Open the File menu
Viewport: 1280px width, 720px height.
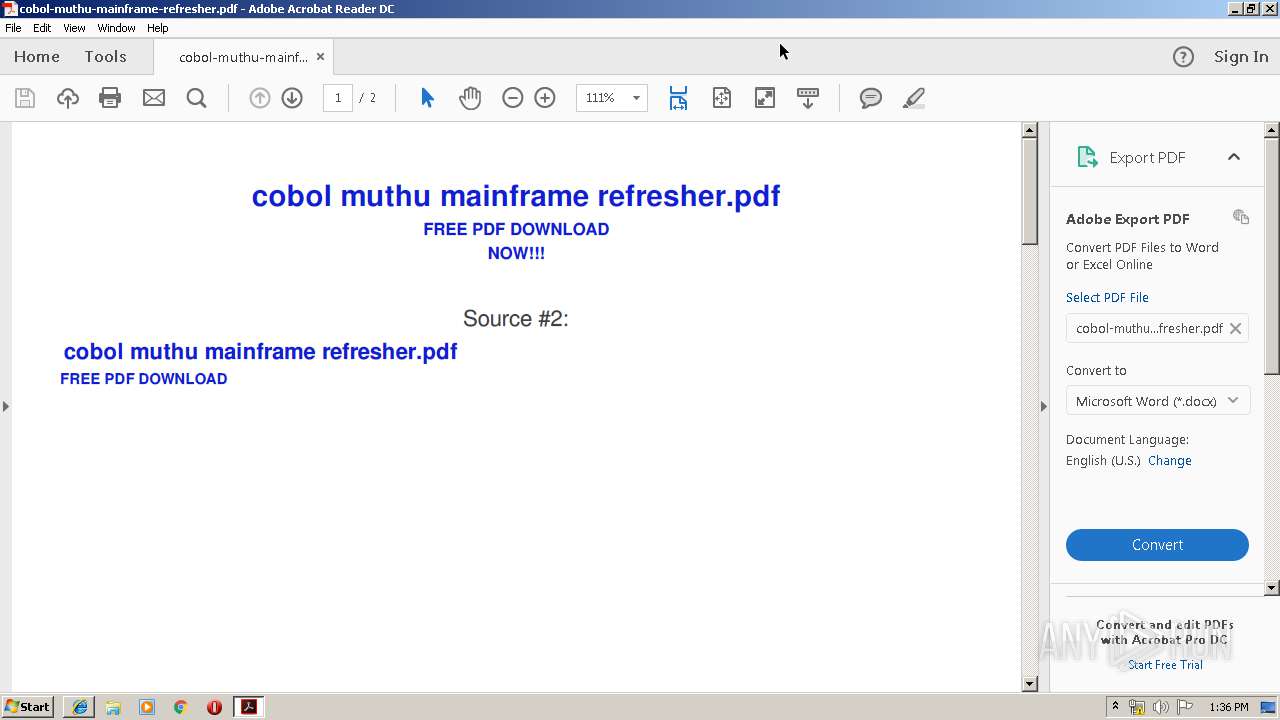point(13,28)
